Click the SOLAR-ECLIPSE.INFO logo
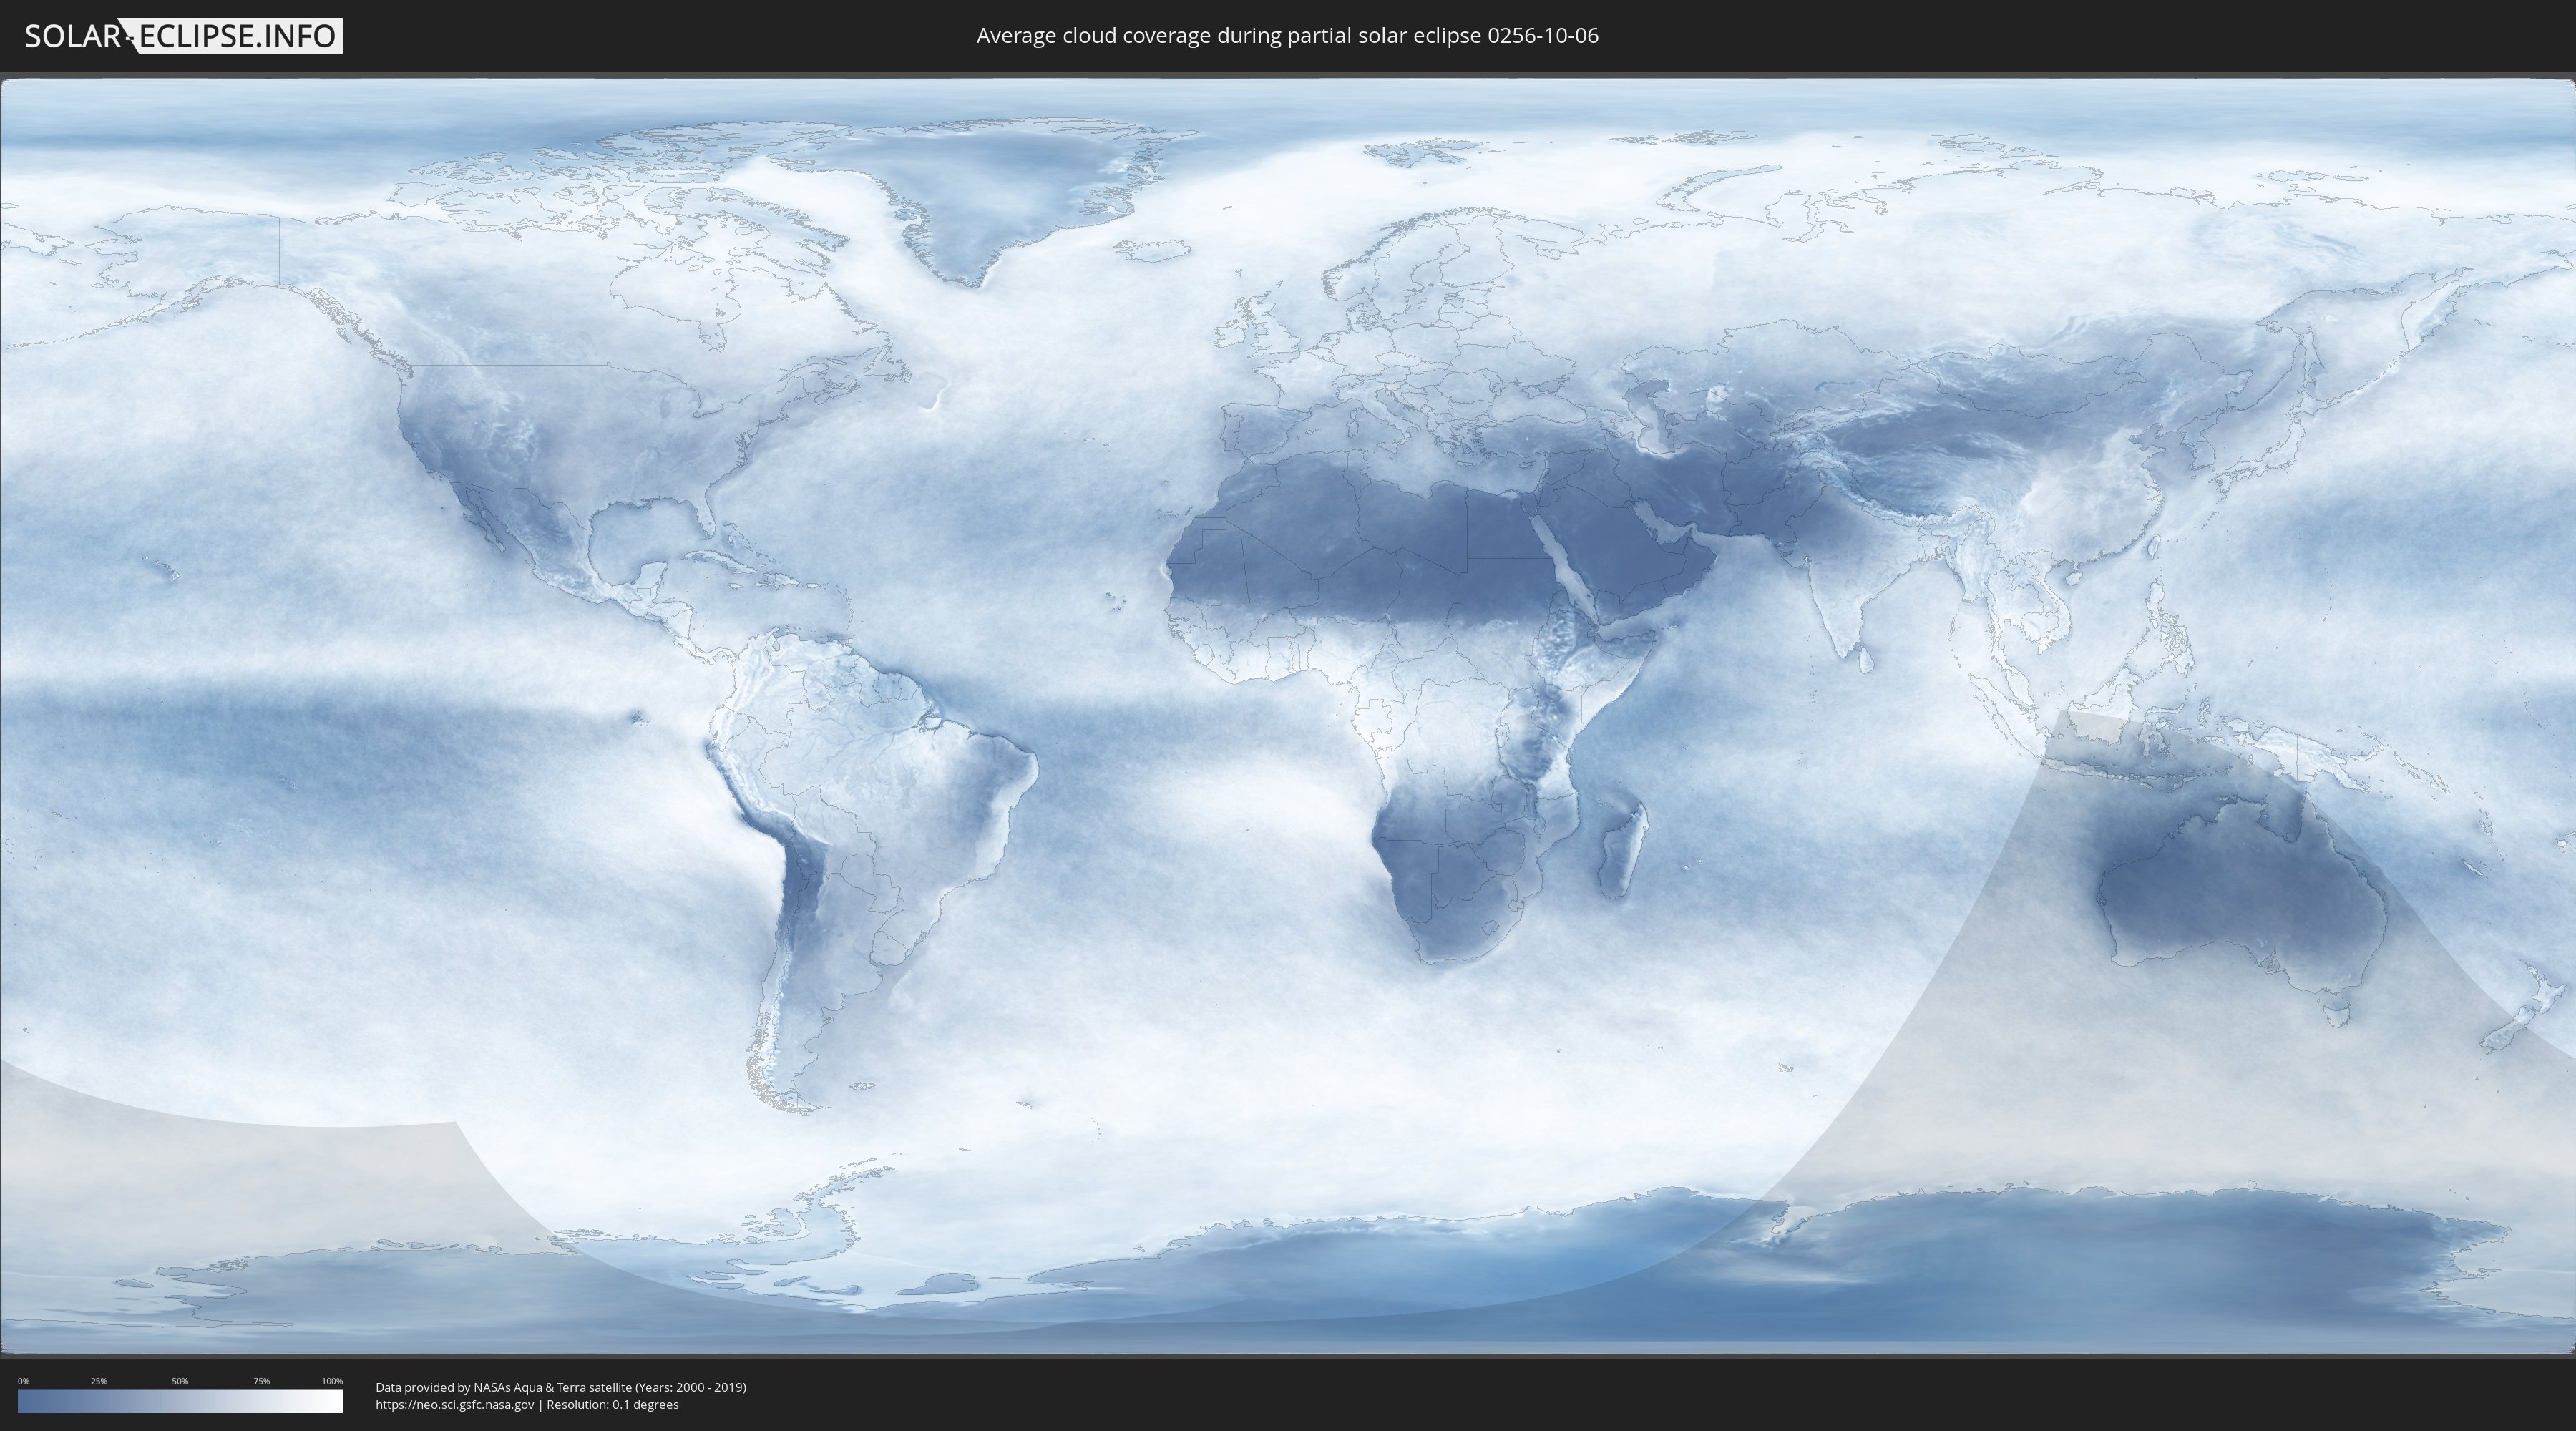This screenshot has width=2576, height=1431. [183, 36]
